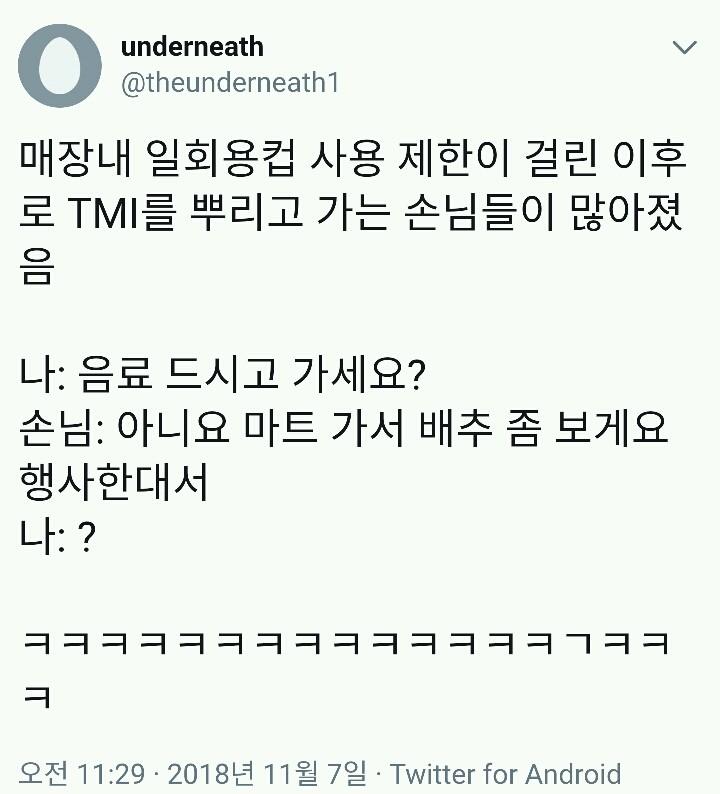Open the Twitter for Android source link
This screenshot has width=720, height=794.
pos(505,774)
